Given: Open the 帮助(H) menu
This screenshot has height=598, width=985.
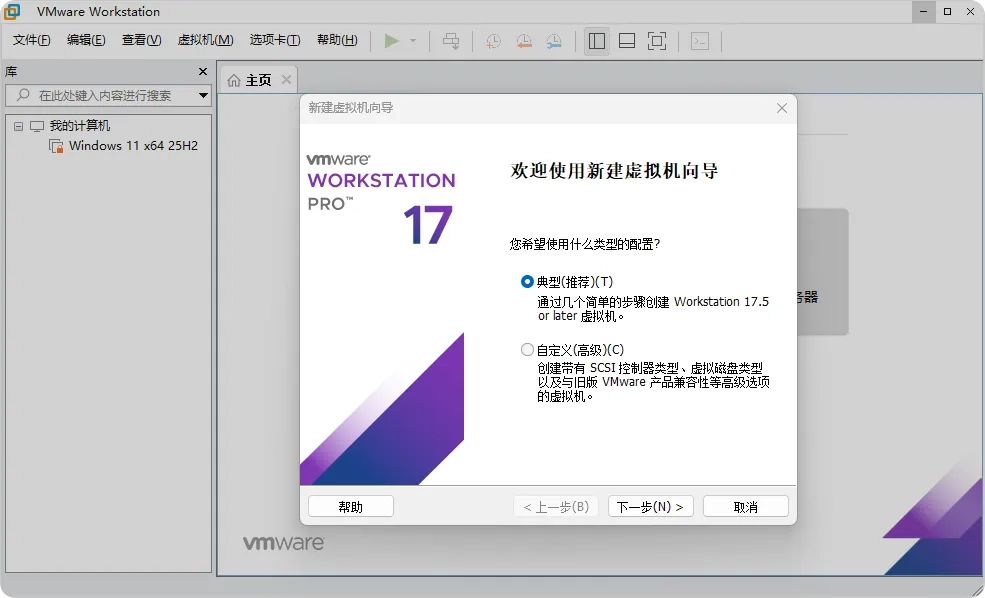Looking at the screenshot, I should pyautogui.click(x=337, y=40).
